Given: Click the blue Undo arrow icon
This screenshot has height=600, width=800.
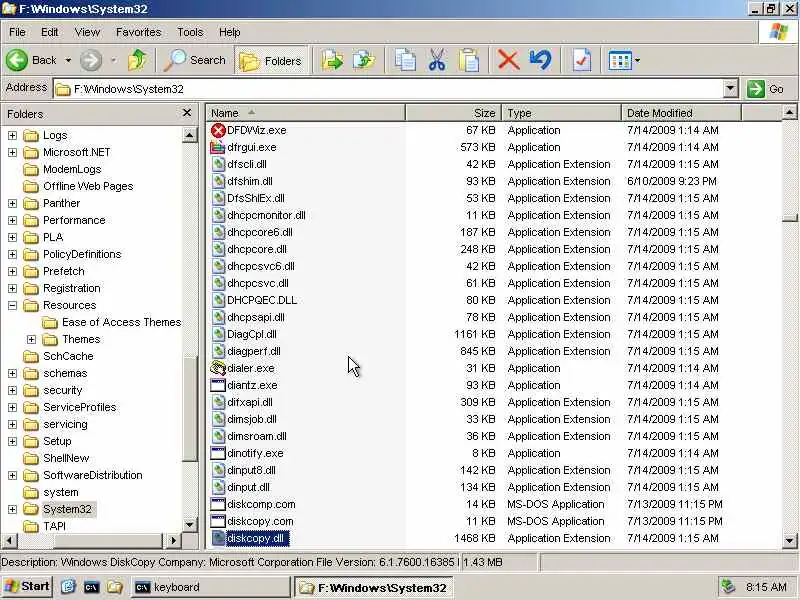Looking at the screenshot, I should pyautogui.click(x=540, y=60).
